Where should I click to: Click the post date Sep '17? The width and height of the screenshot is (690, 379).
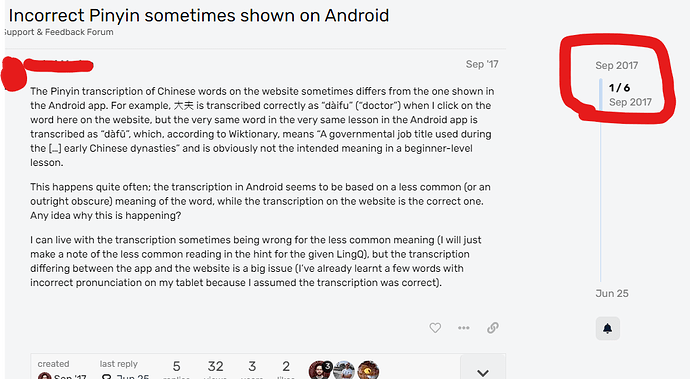click(482, 64)
